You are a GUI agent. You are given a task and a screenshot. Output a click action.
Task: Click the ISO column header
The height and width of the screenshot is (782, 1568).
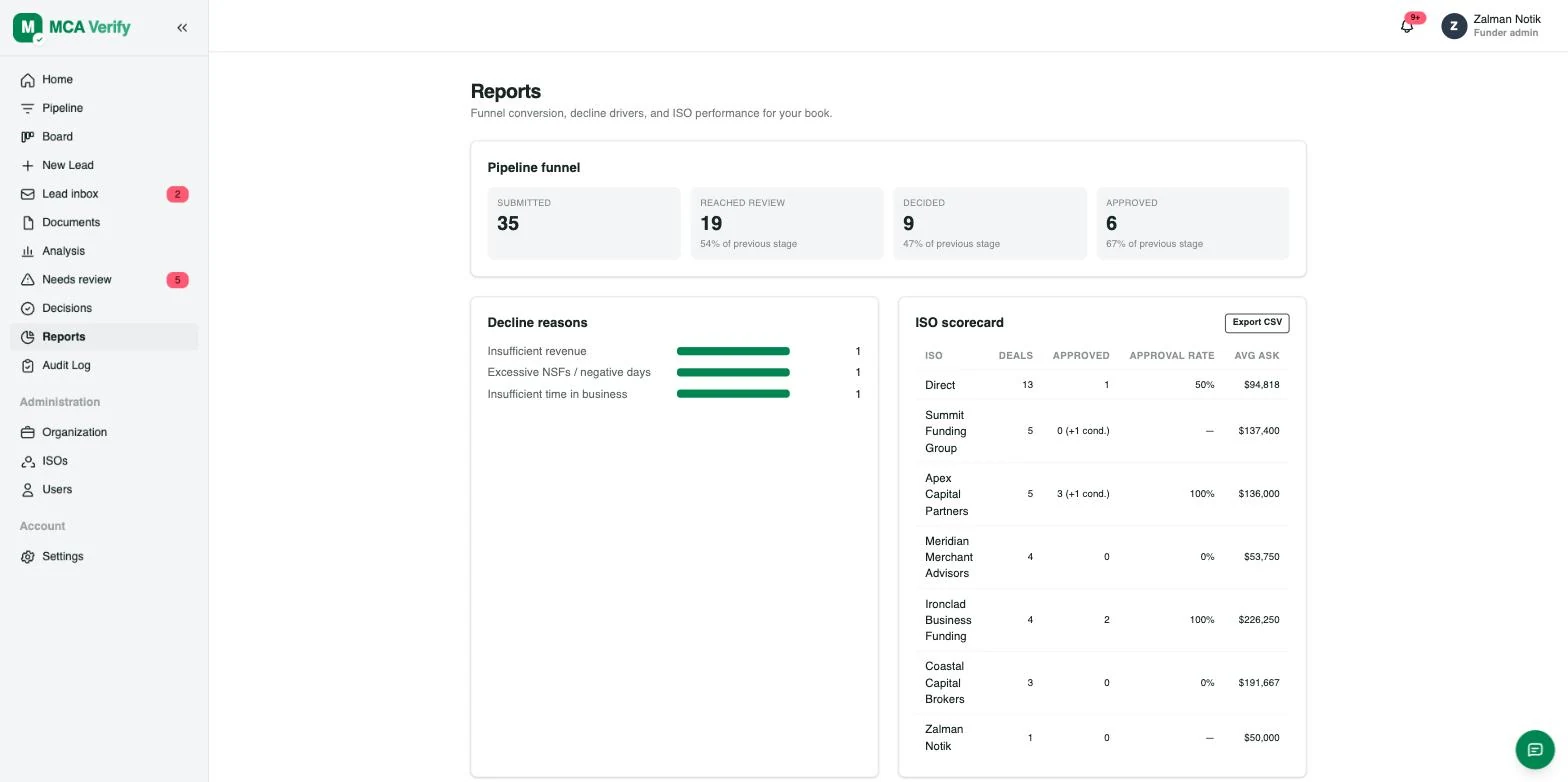point(934,356)
